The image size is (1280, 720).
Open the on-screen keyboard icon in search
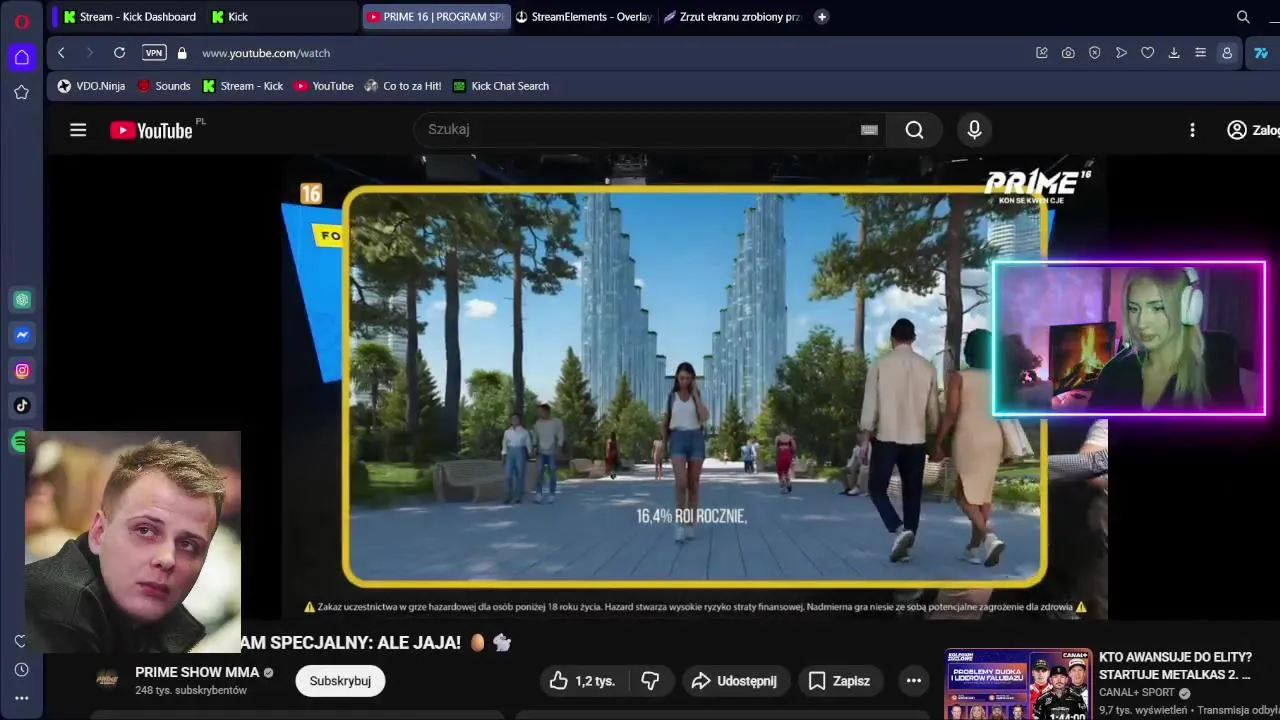pos(869,129)
